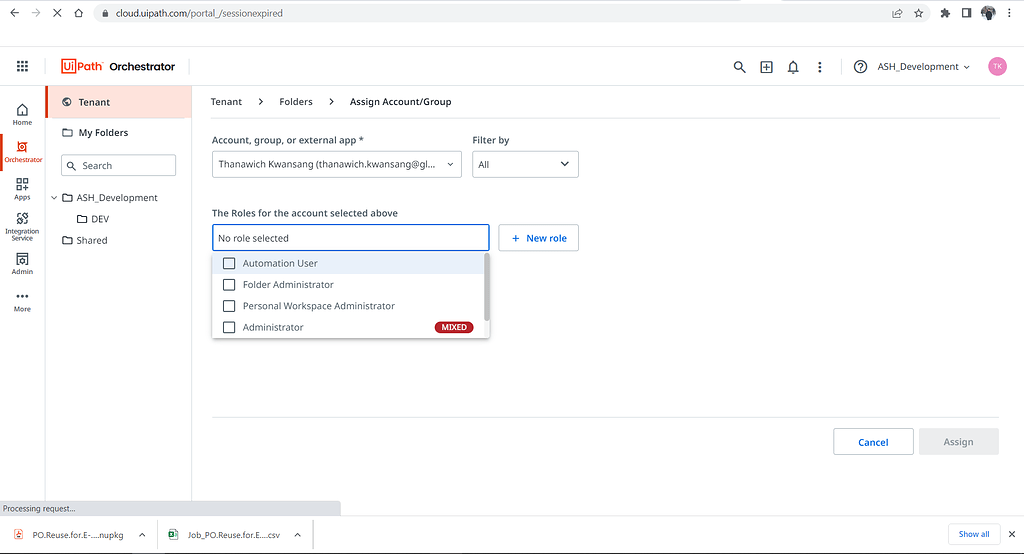Viewport: 1024px width, 554px height.
Task: Open Apps from the left rail
Action: 22,189
